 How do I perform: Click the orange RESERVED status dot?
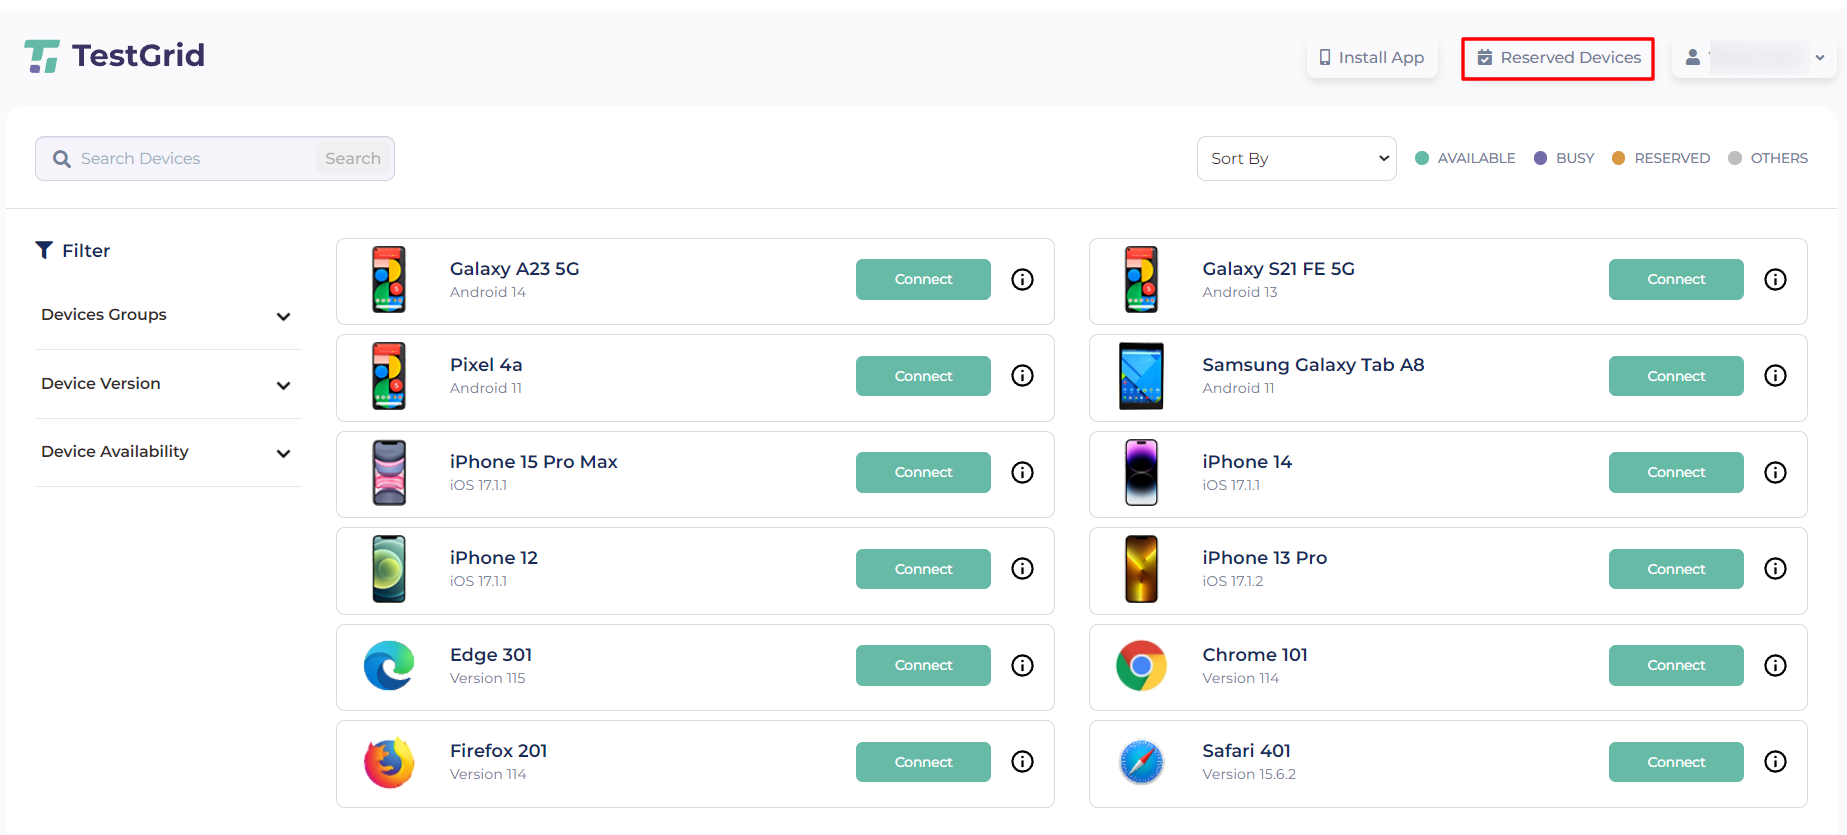[x=1618, y=158]
